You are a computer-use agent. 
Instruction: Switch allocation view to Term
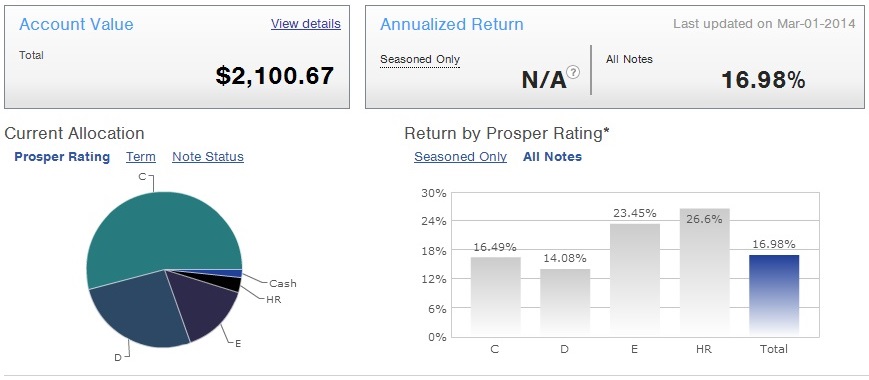141,157
